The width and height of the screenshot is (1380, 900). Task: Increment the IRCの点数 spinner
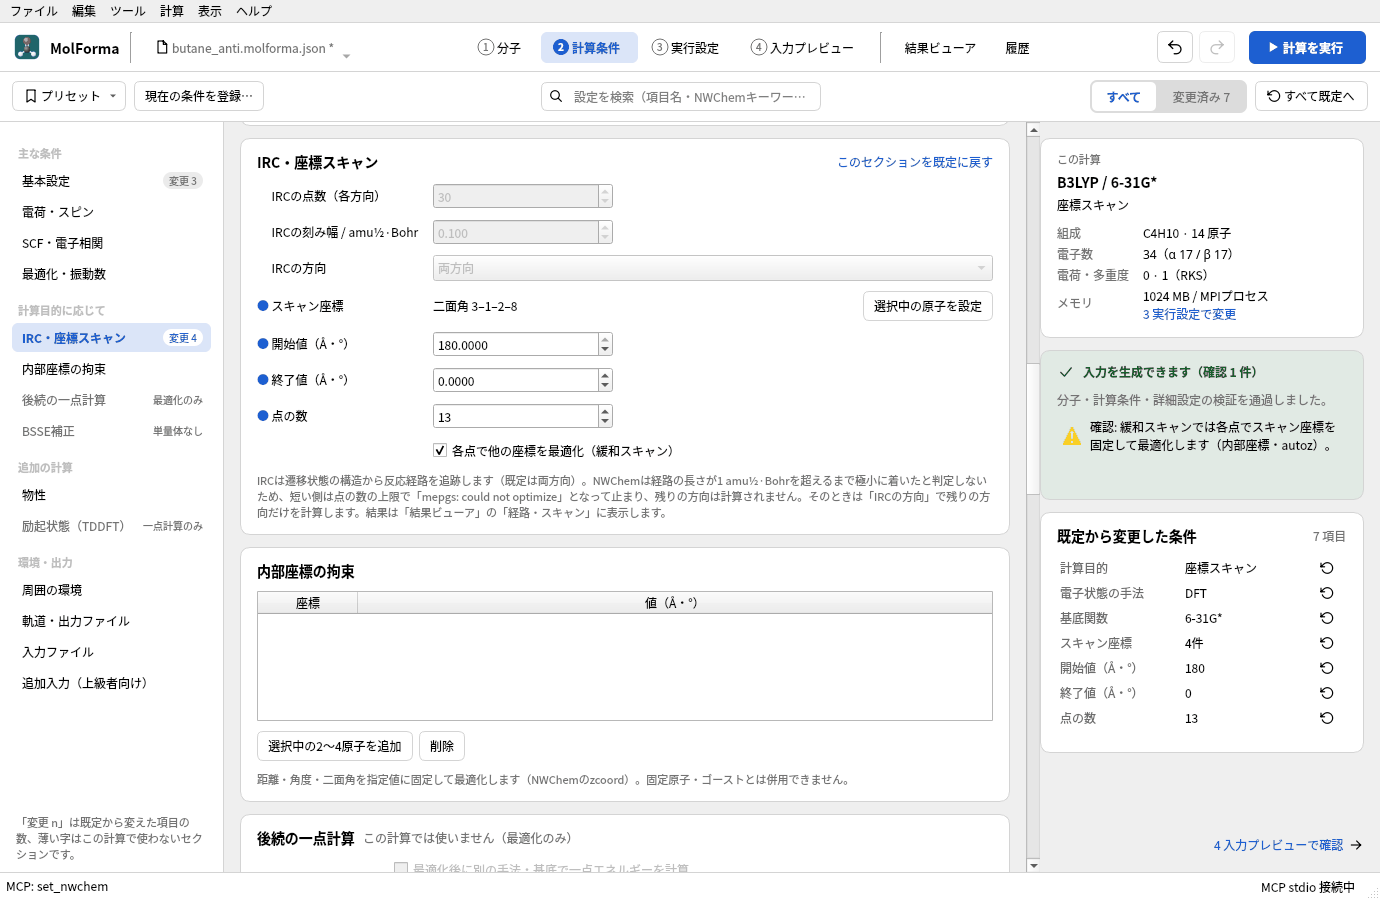pyautogui.click(x=605, y=191)
